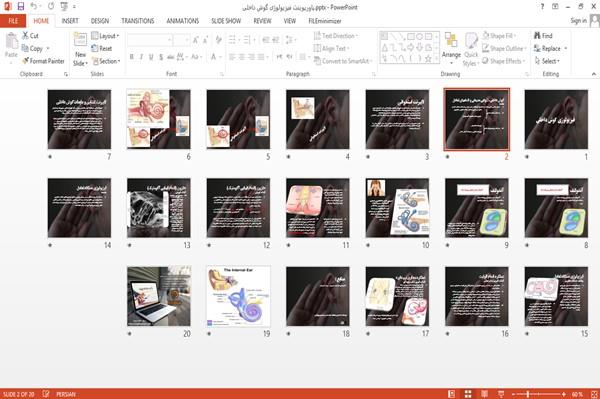Click PERSIAN language indicator
Image resolution: width=600 pixels, height=399 pixels.
66,394
